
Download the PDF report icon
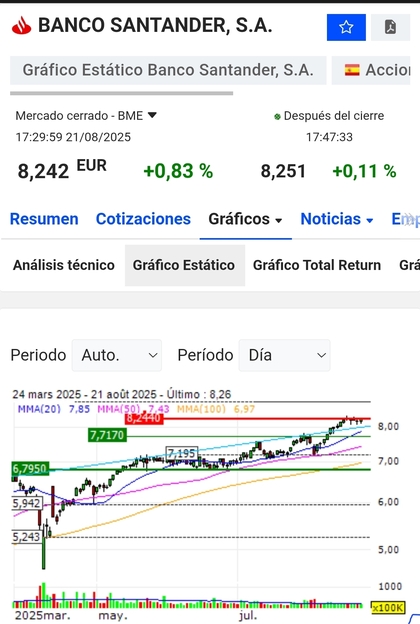390,27
